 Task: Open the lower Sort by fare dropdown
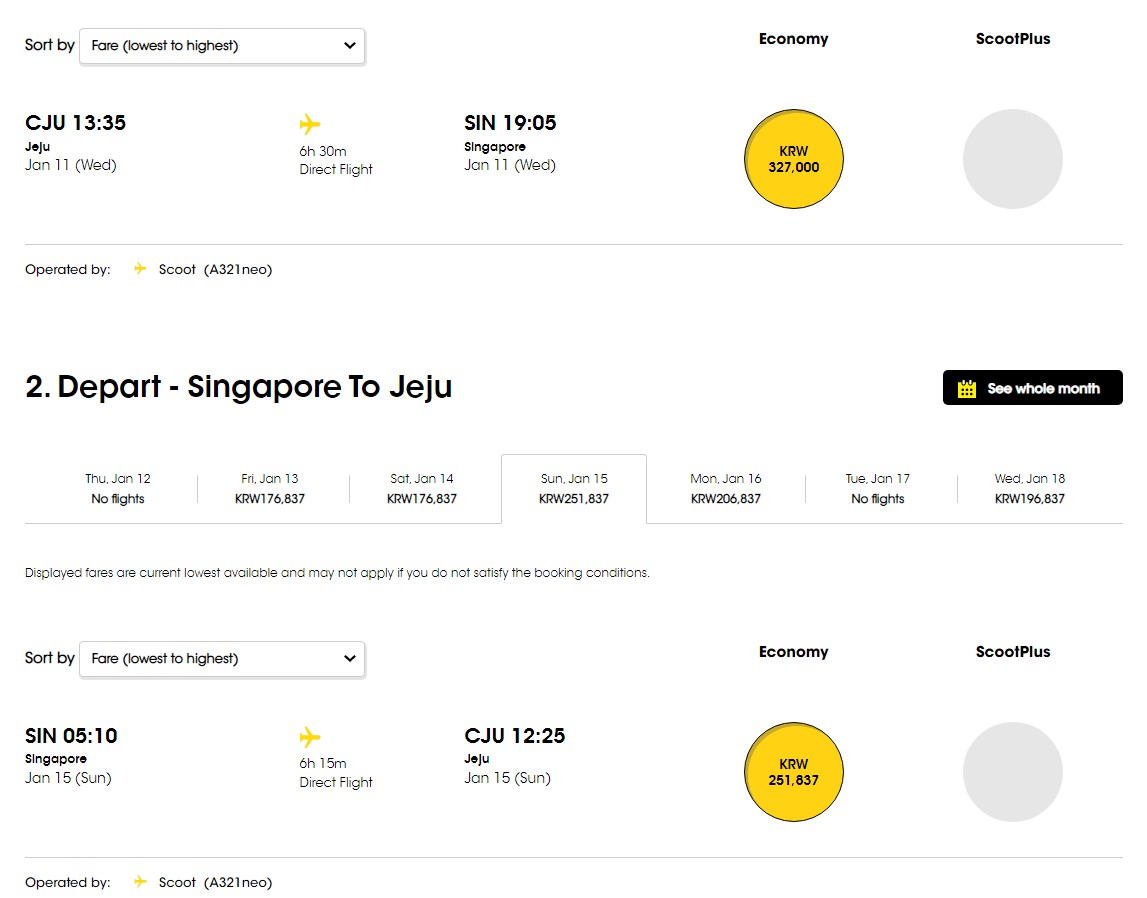(222, 659)
